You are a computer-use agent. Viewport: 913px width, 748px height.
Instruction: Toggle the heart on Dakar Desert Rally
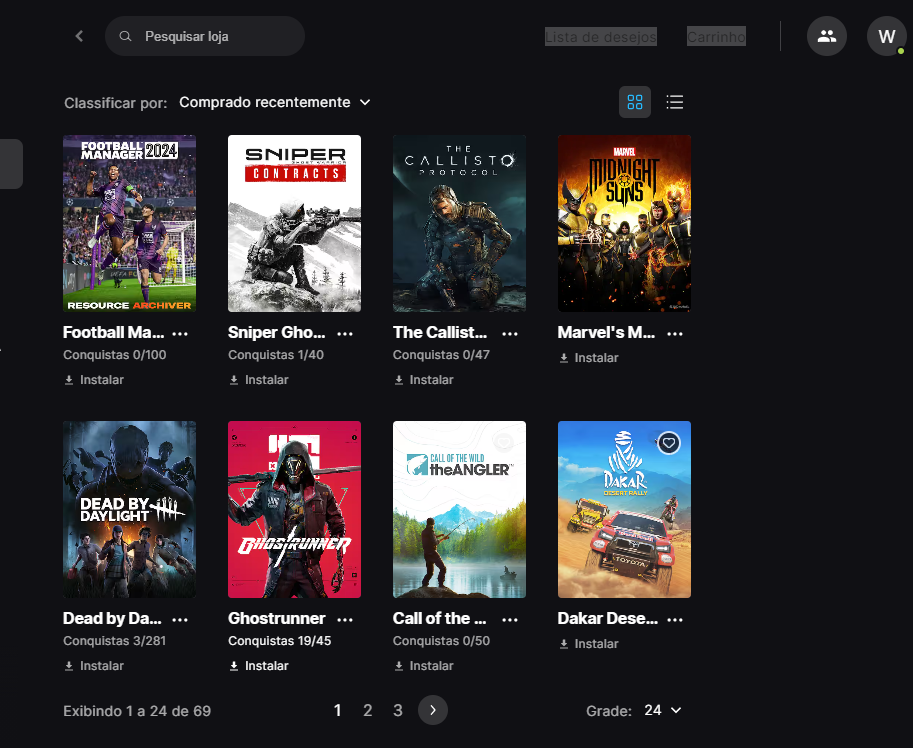point(669,442)
